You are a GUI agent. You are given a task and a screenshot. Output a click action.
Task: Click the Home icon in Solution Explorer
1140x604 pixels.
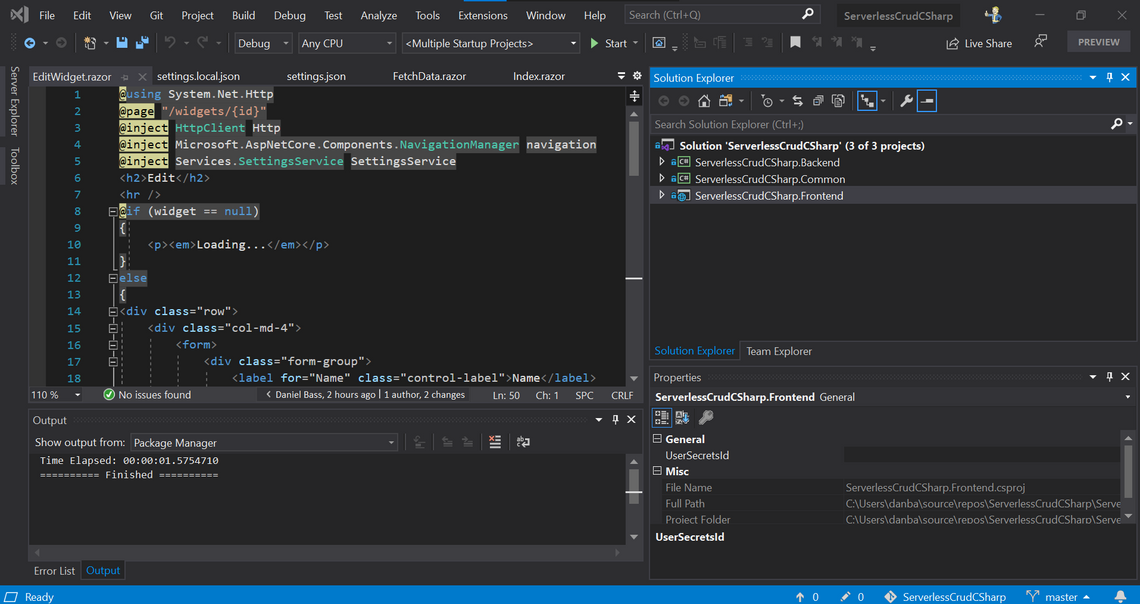tap(704, 101)
